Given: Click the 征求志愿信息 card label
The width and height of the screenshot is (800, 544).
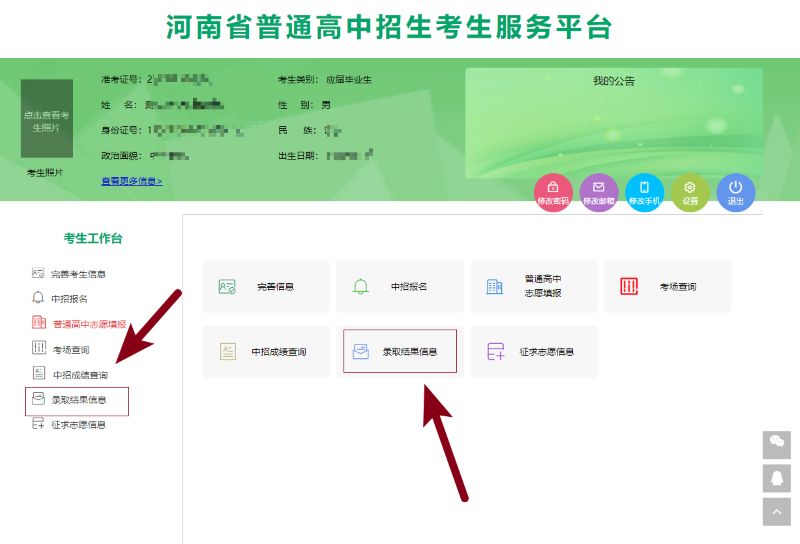Looking at the screenshot, I should coord(547,352).
